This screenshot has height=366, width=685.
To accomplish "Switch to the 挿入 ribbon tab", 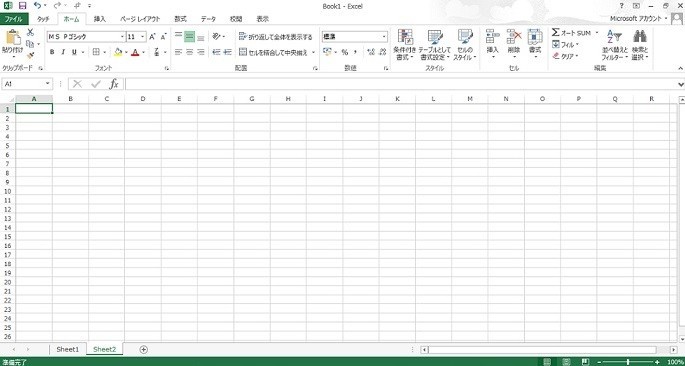I will point(100,19).
